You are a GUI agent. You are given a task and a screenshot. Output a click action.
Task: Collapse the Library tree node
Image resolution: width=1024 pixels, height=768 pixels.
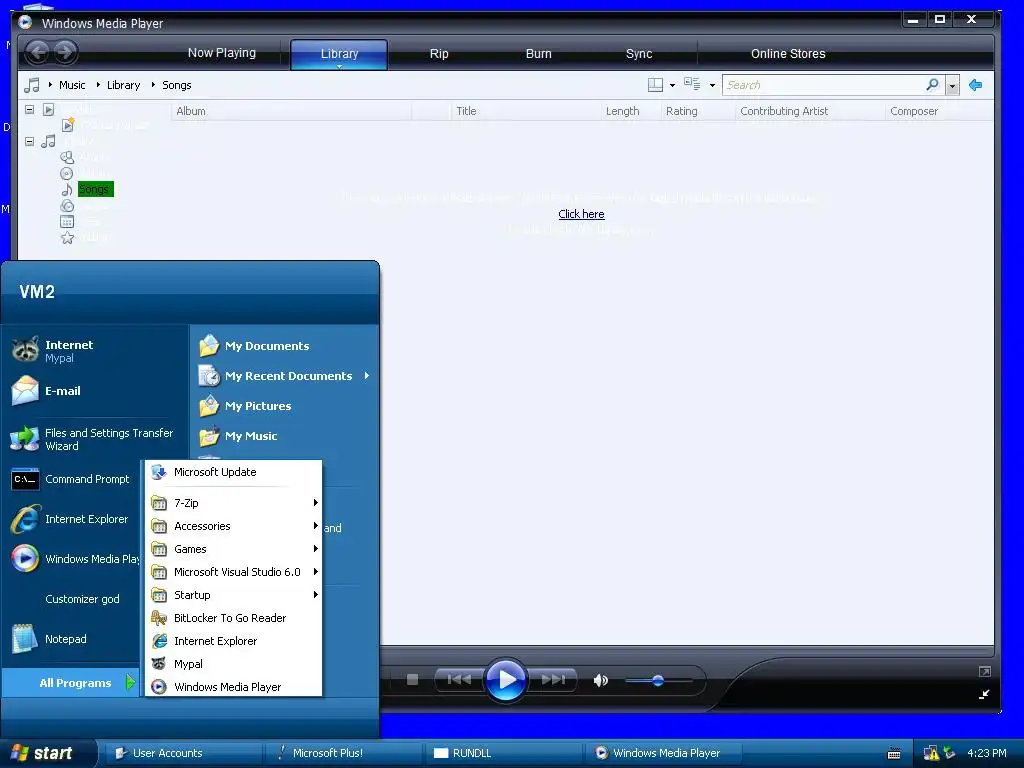pos(29,141)
